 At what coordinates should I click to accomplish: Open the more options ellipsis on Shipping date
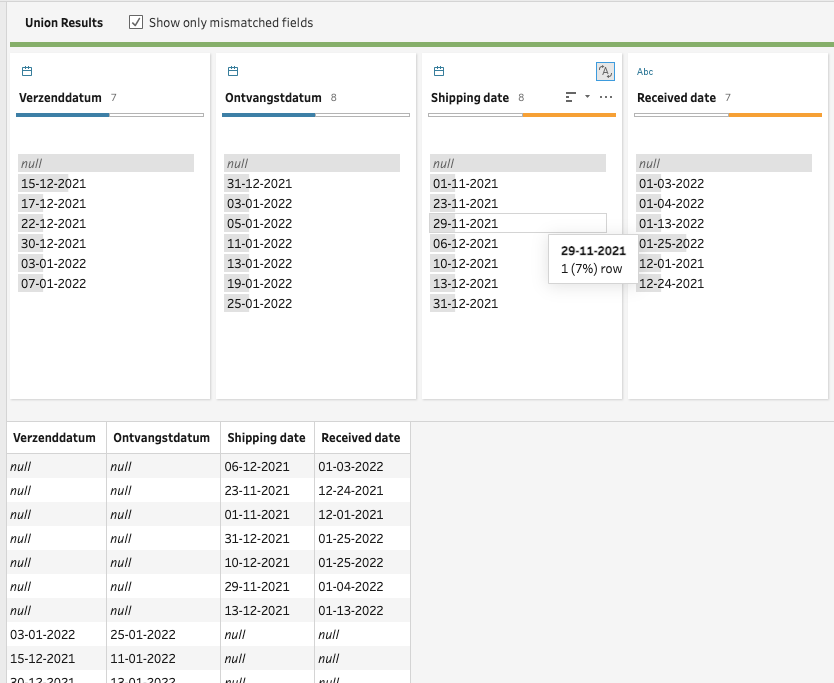click(606, 98)
